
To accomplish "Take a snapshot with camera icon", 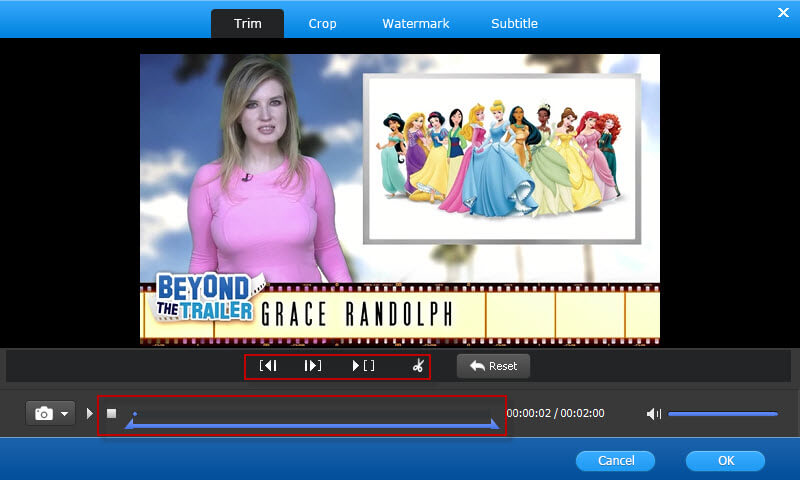I will (44, 413).
